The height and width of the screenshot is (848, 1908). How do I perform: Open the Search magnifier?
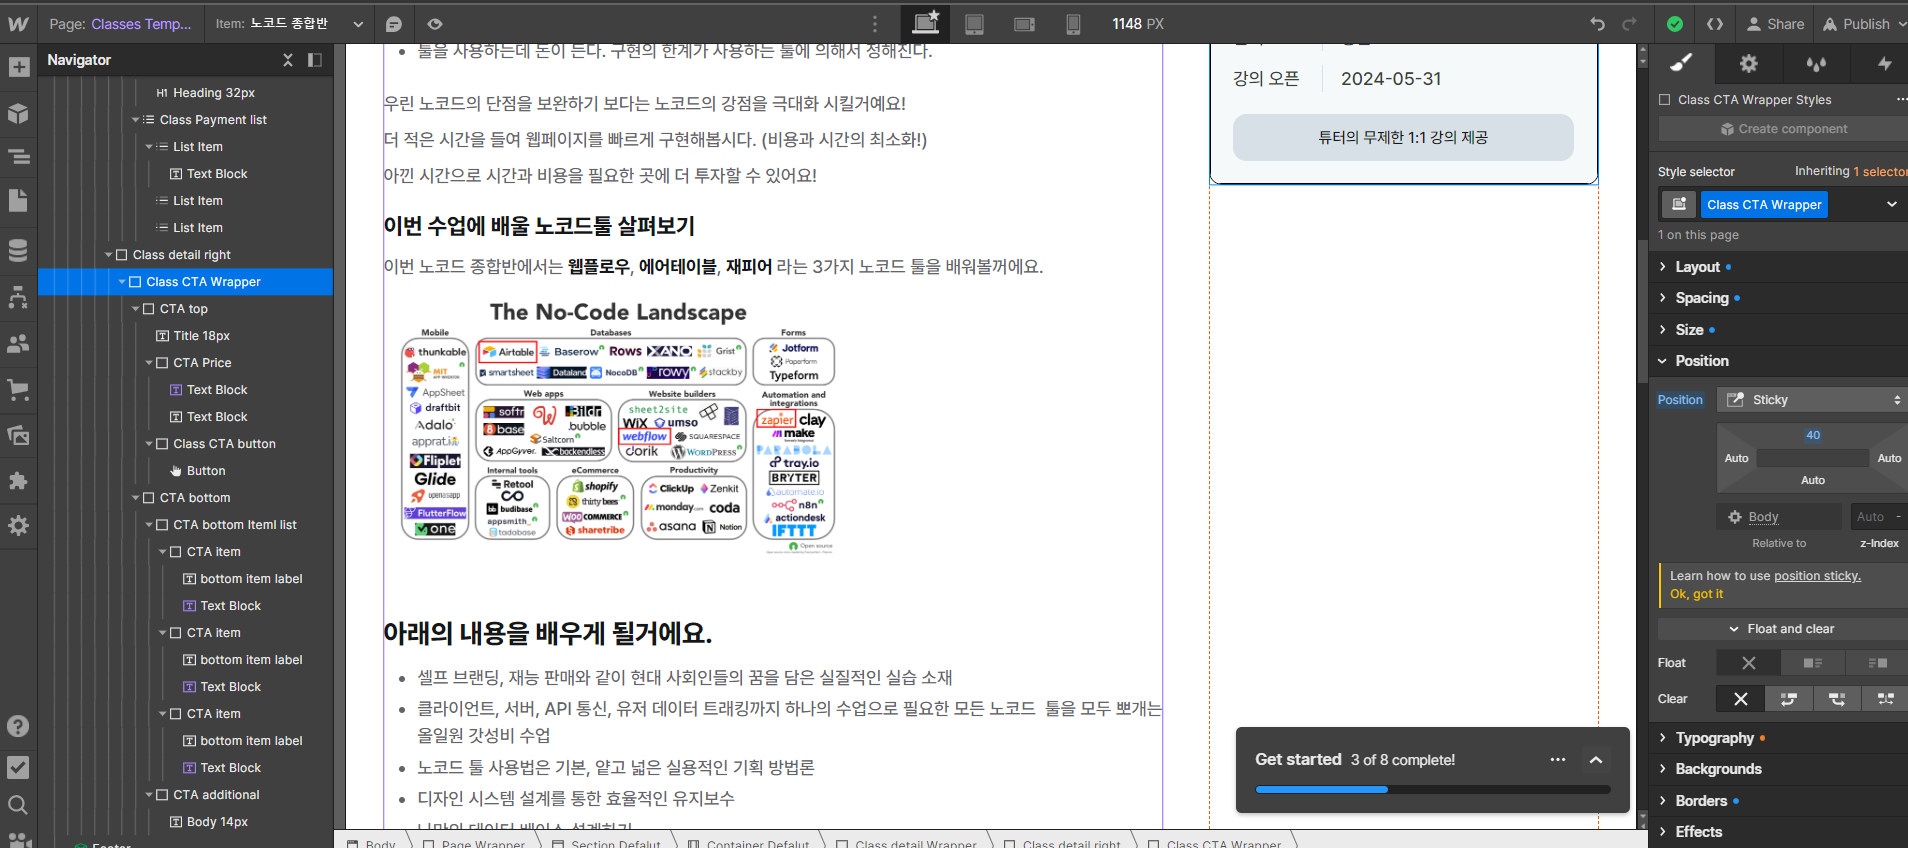coord(18,804)
